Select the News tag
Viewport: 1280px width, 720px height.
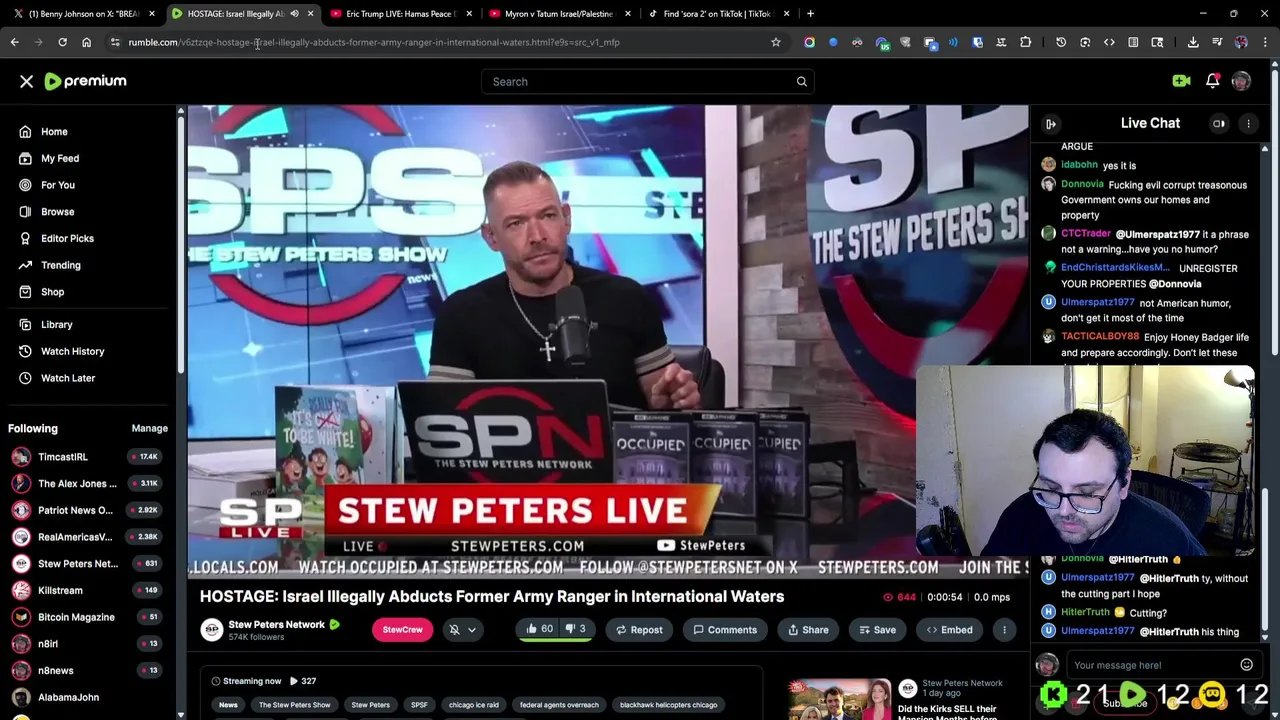(x=228, y=705)
